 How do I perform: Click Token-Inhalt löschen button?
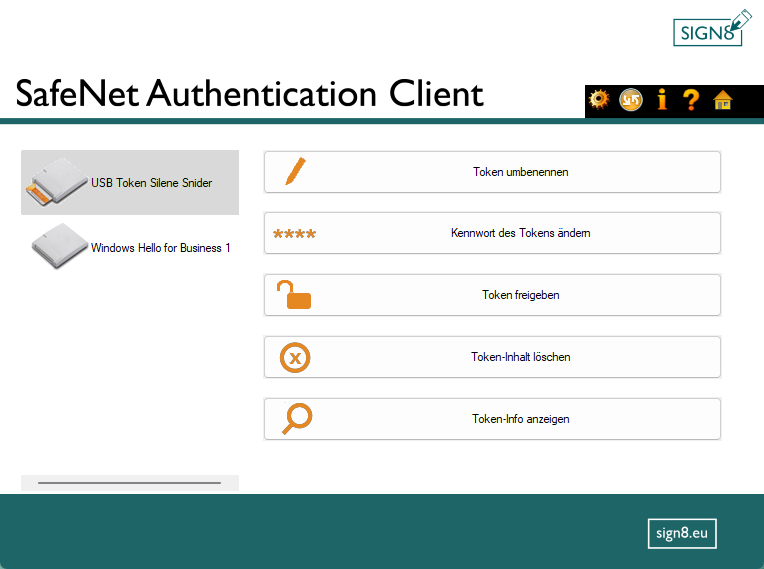(x=492, y=357)
